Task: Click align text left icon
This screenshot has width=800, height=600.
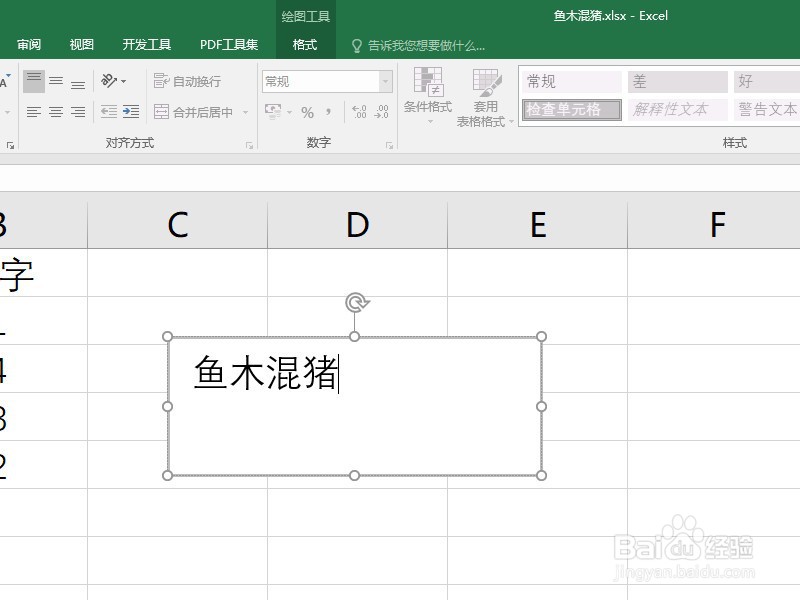Action: coord(34,112)
